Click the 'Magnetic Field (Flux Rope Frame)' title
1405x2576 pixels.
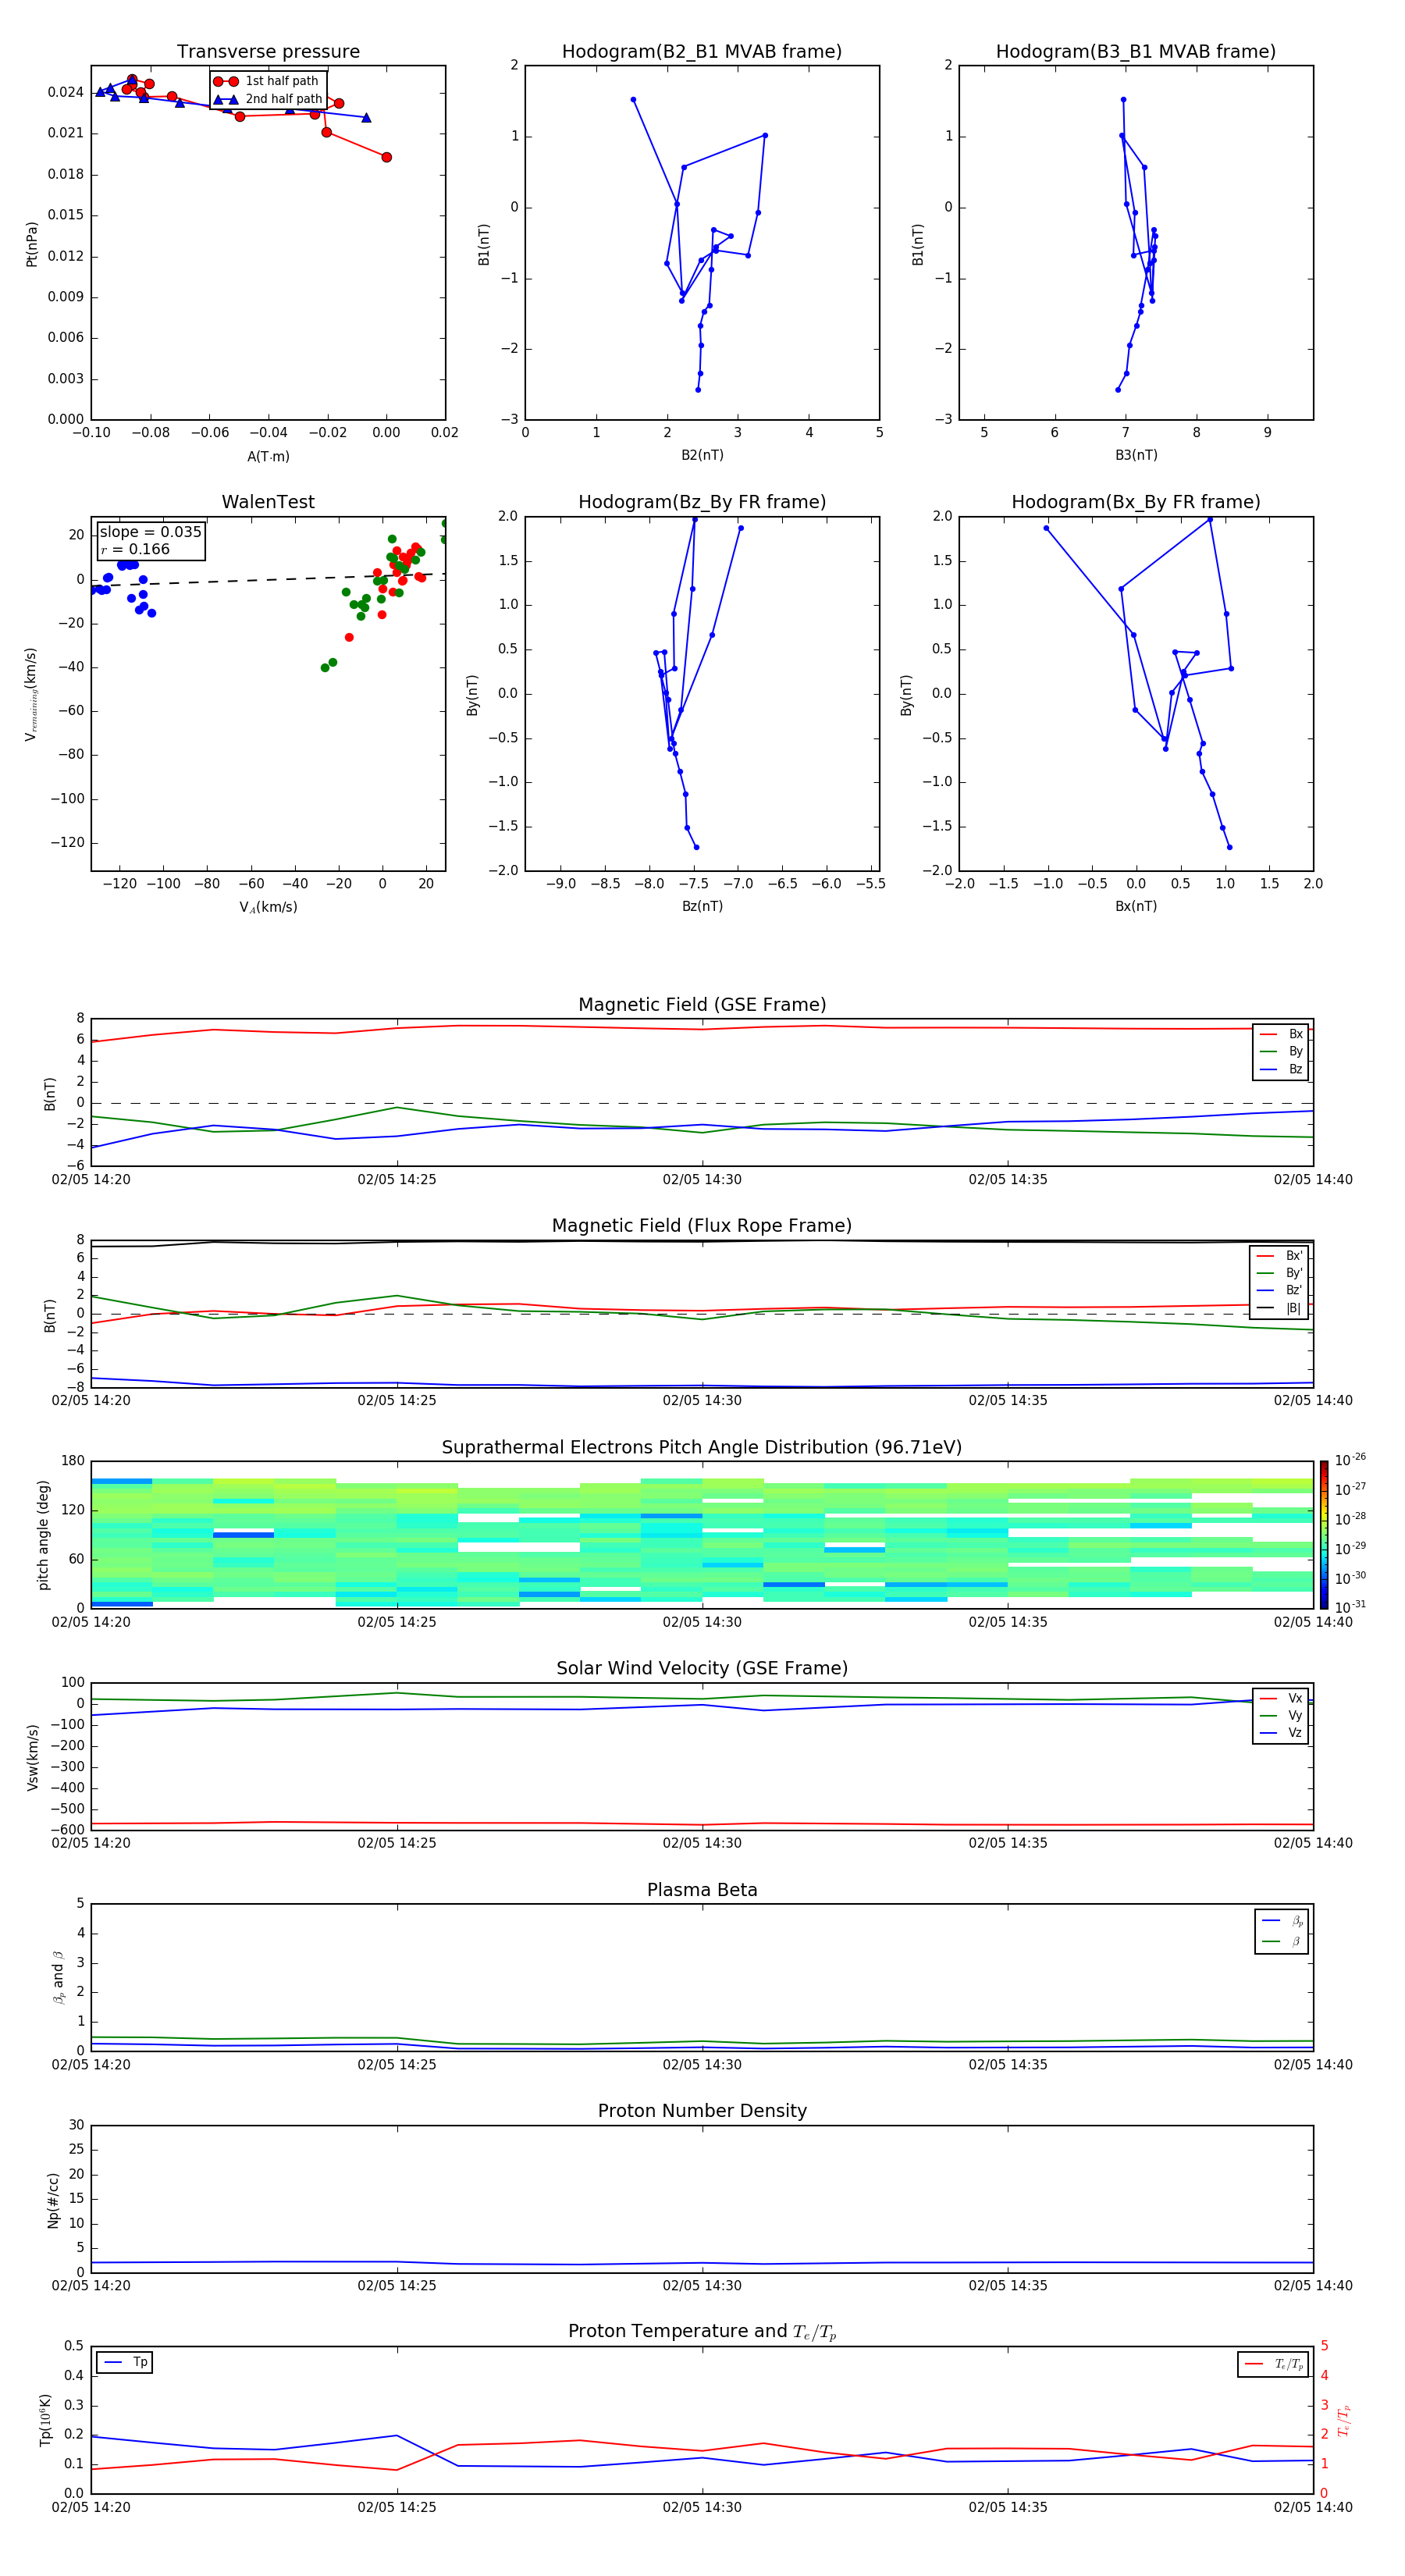tap(702, 1226)
